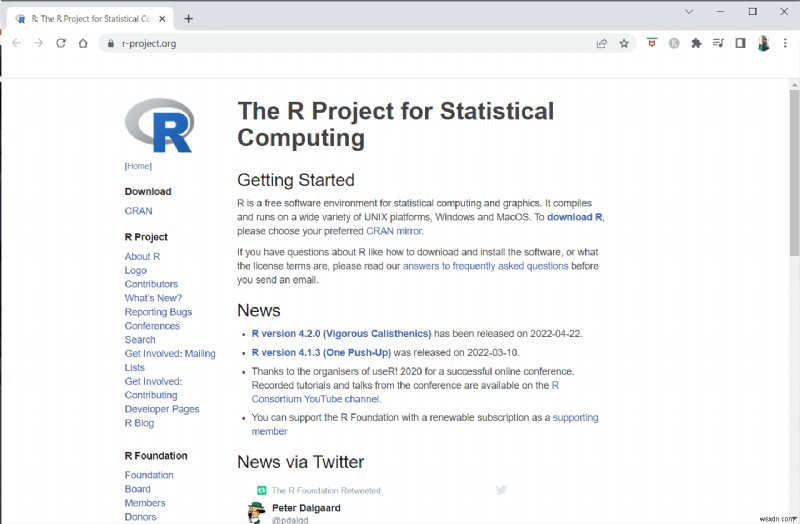
Task: Open the Chrome three-dot menu
Action: coord(785,43)
